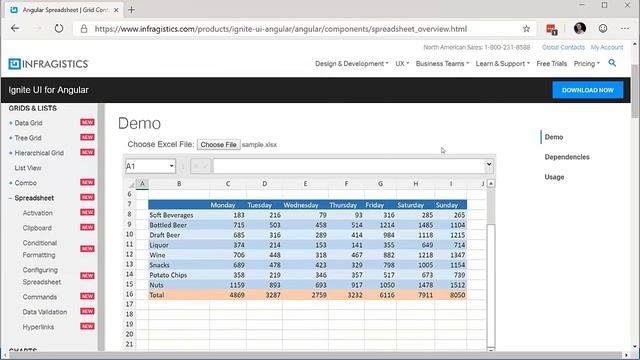
Task: Click the DOWNLOAD NOW button
Action: [588, 90]
